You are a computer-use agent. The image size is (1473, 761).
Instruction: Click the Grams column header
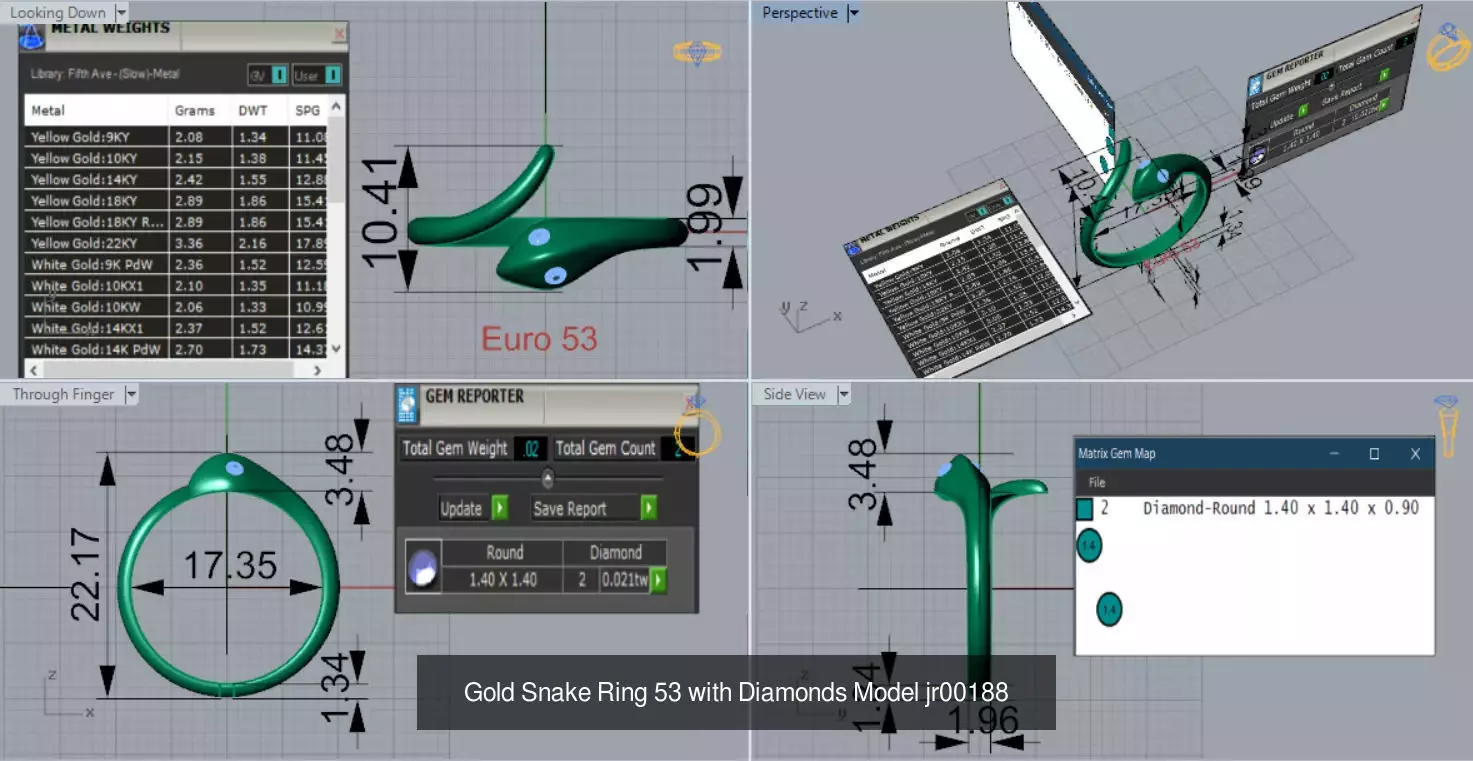click(x=199, y=110)
